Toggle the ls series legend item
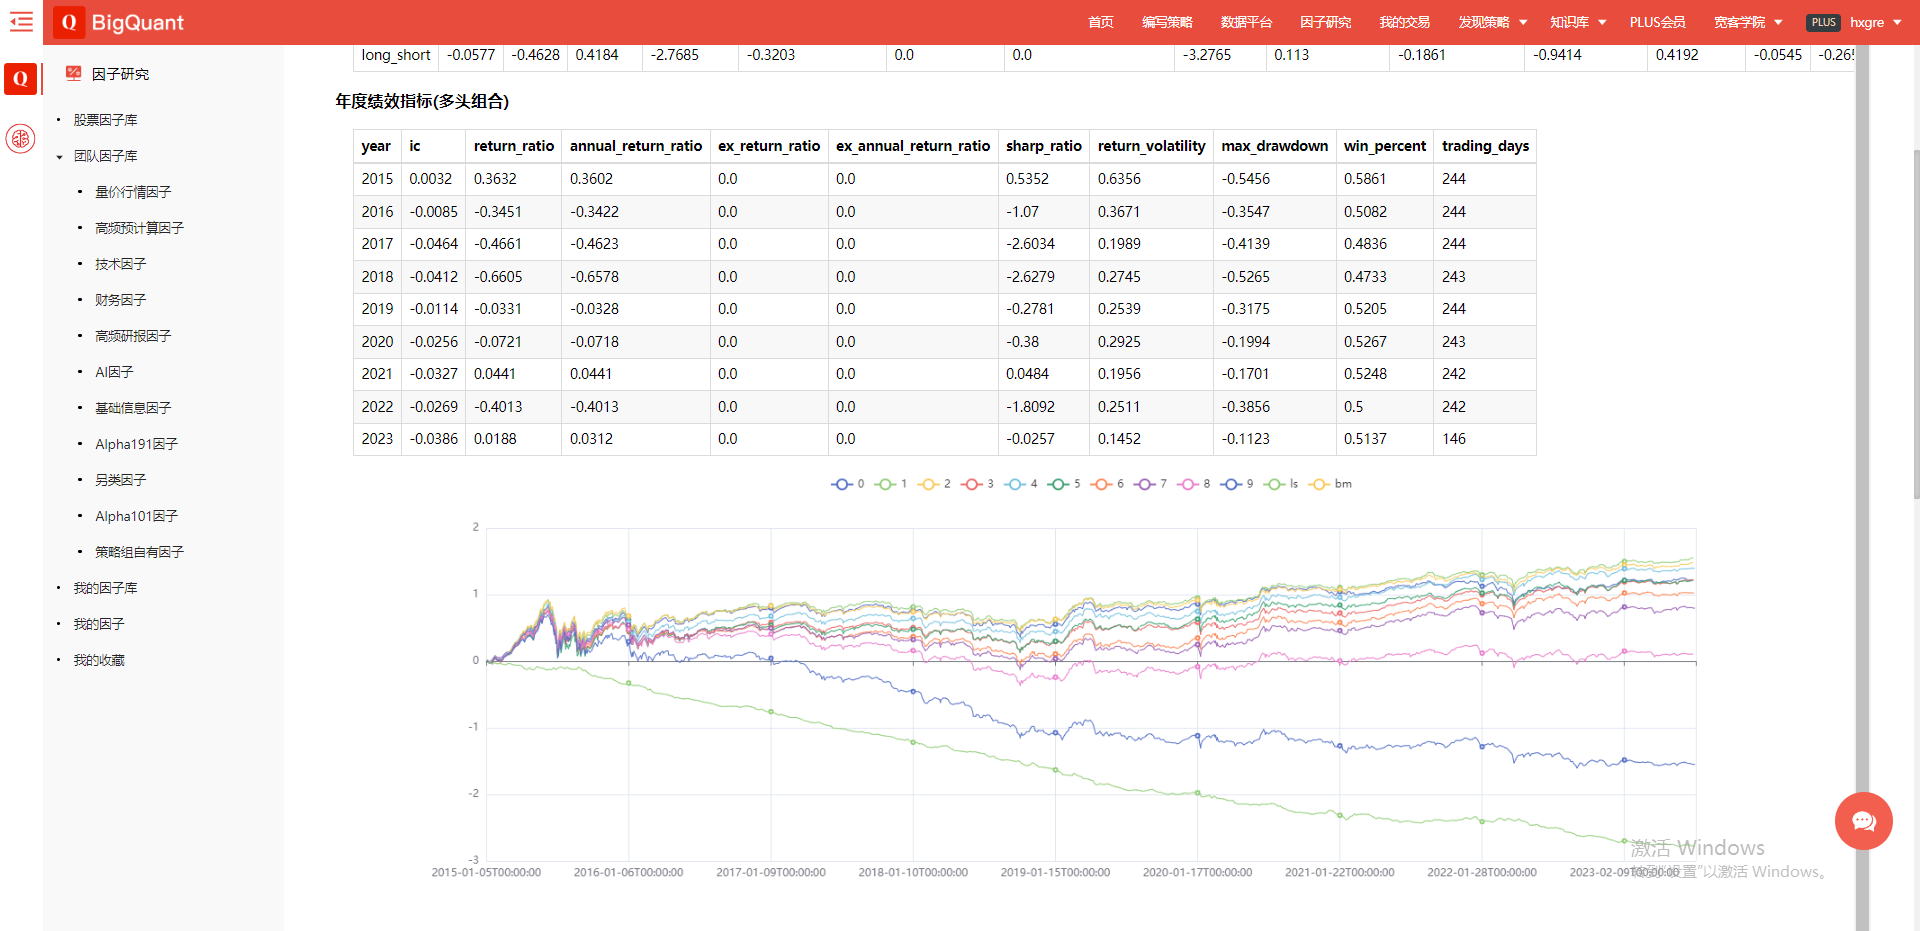1920x931 pixels. tap(1281, 484)
